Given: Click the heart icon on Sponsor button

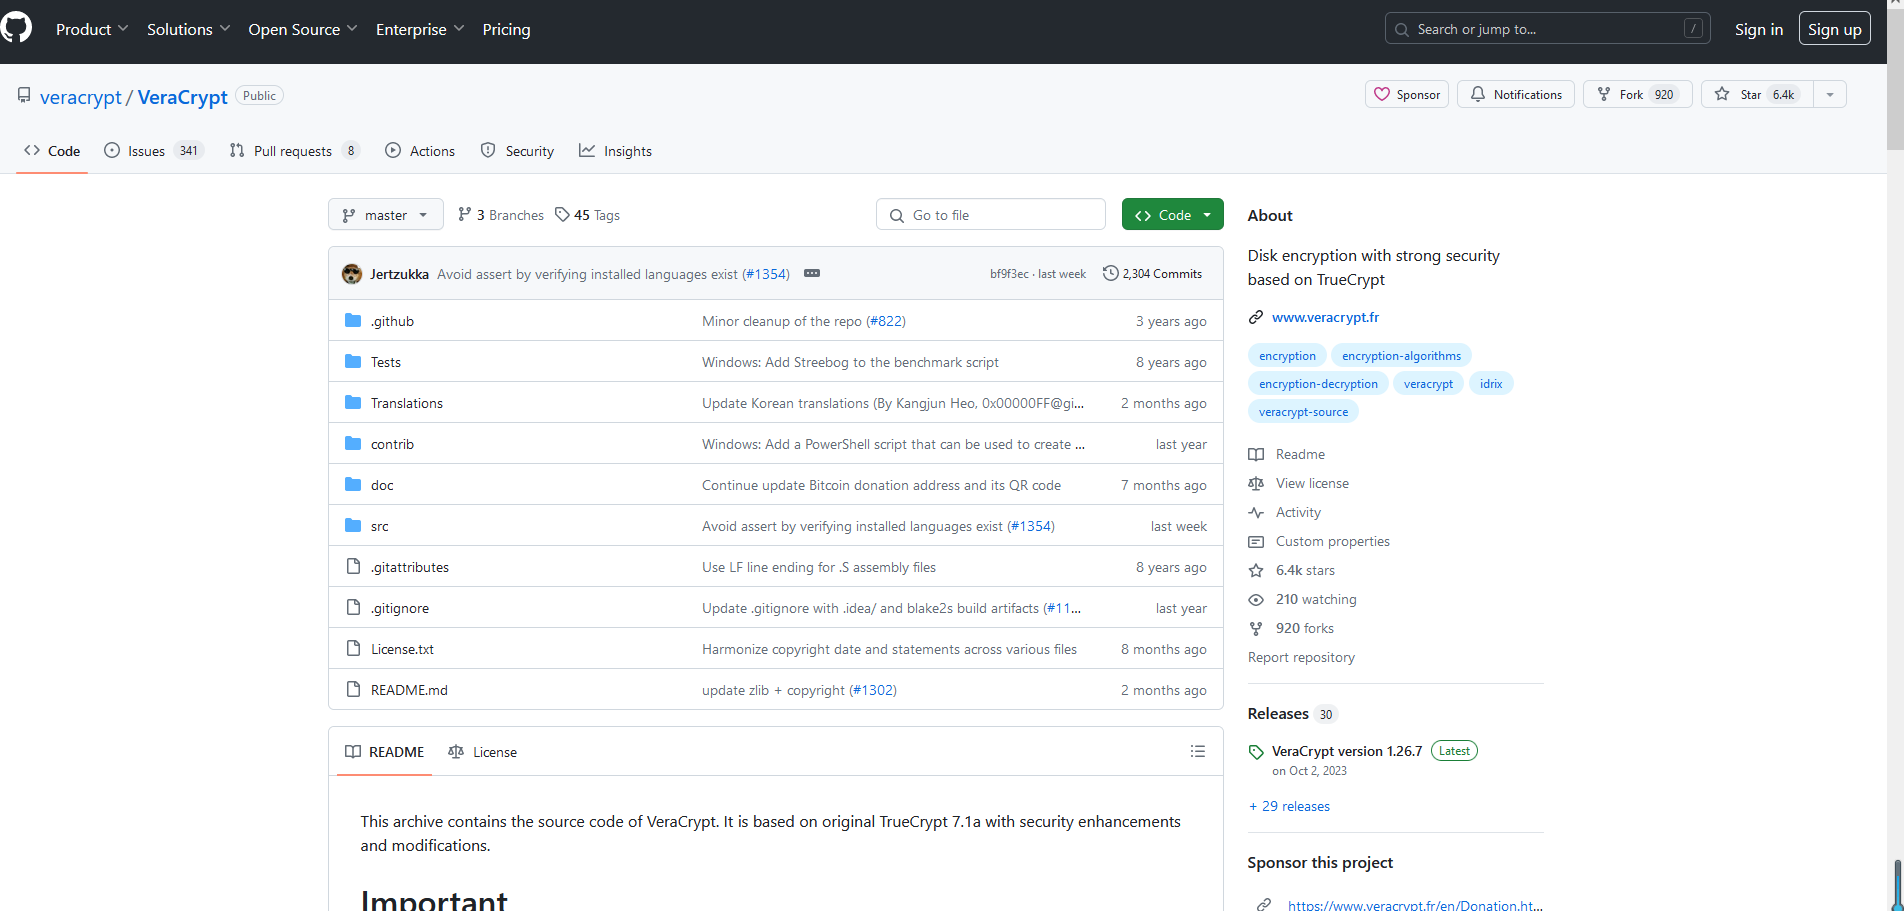Looking at the screenshot, I should click(1382, 94).
